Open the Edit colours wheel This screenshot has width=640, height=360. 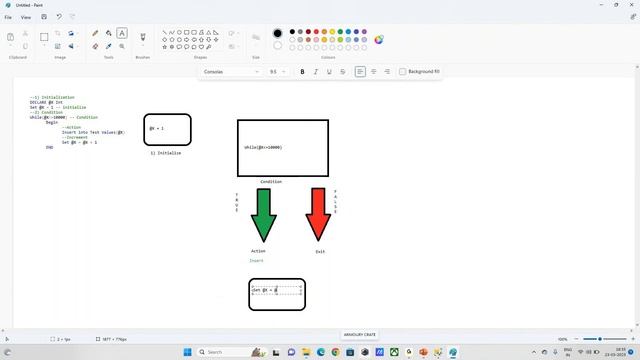(379, 40)
